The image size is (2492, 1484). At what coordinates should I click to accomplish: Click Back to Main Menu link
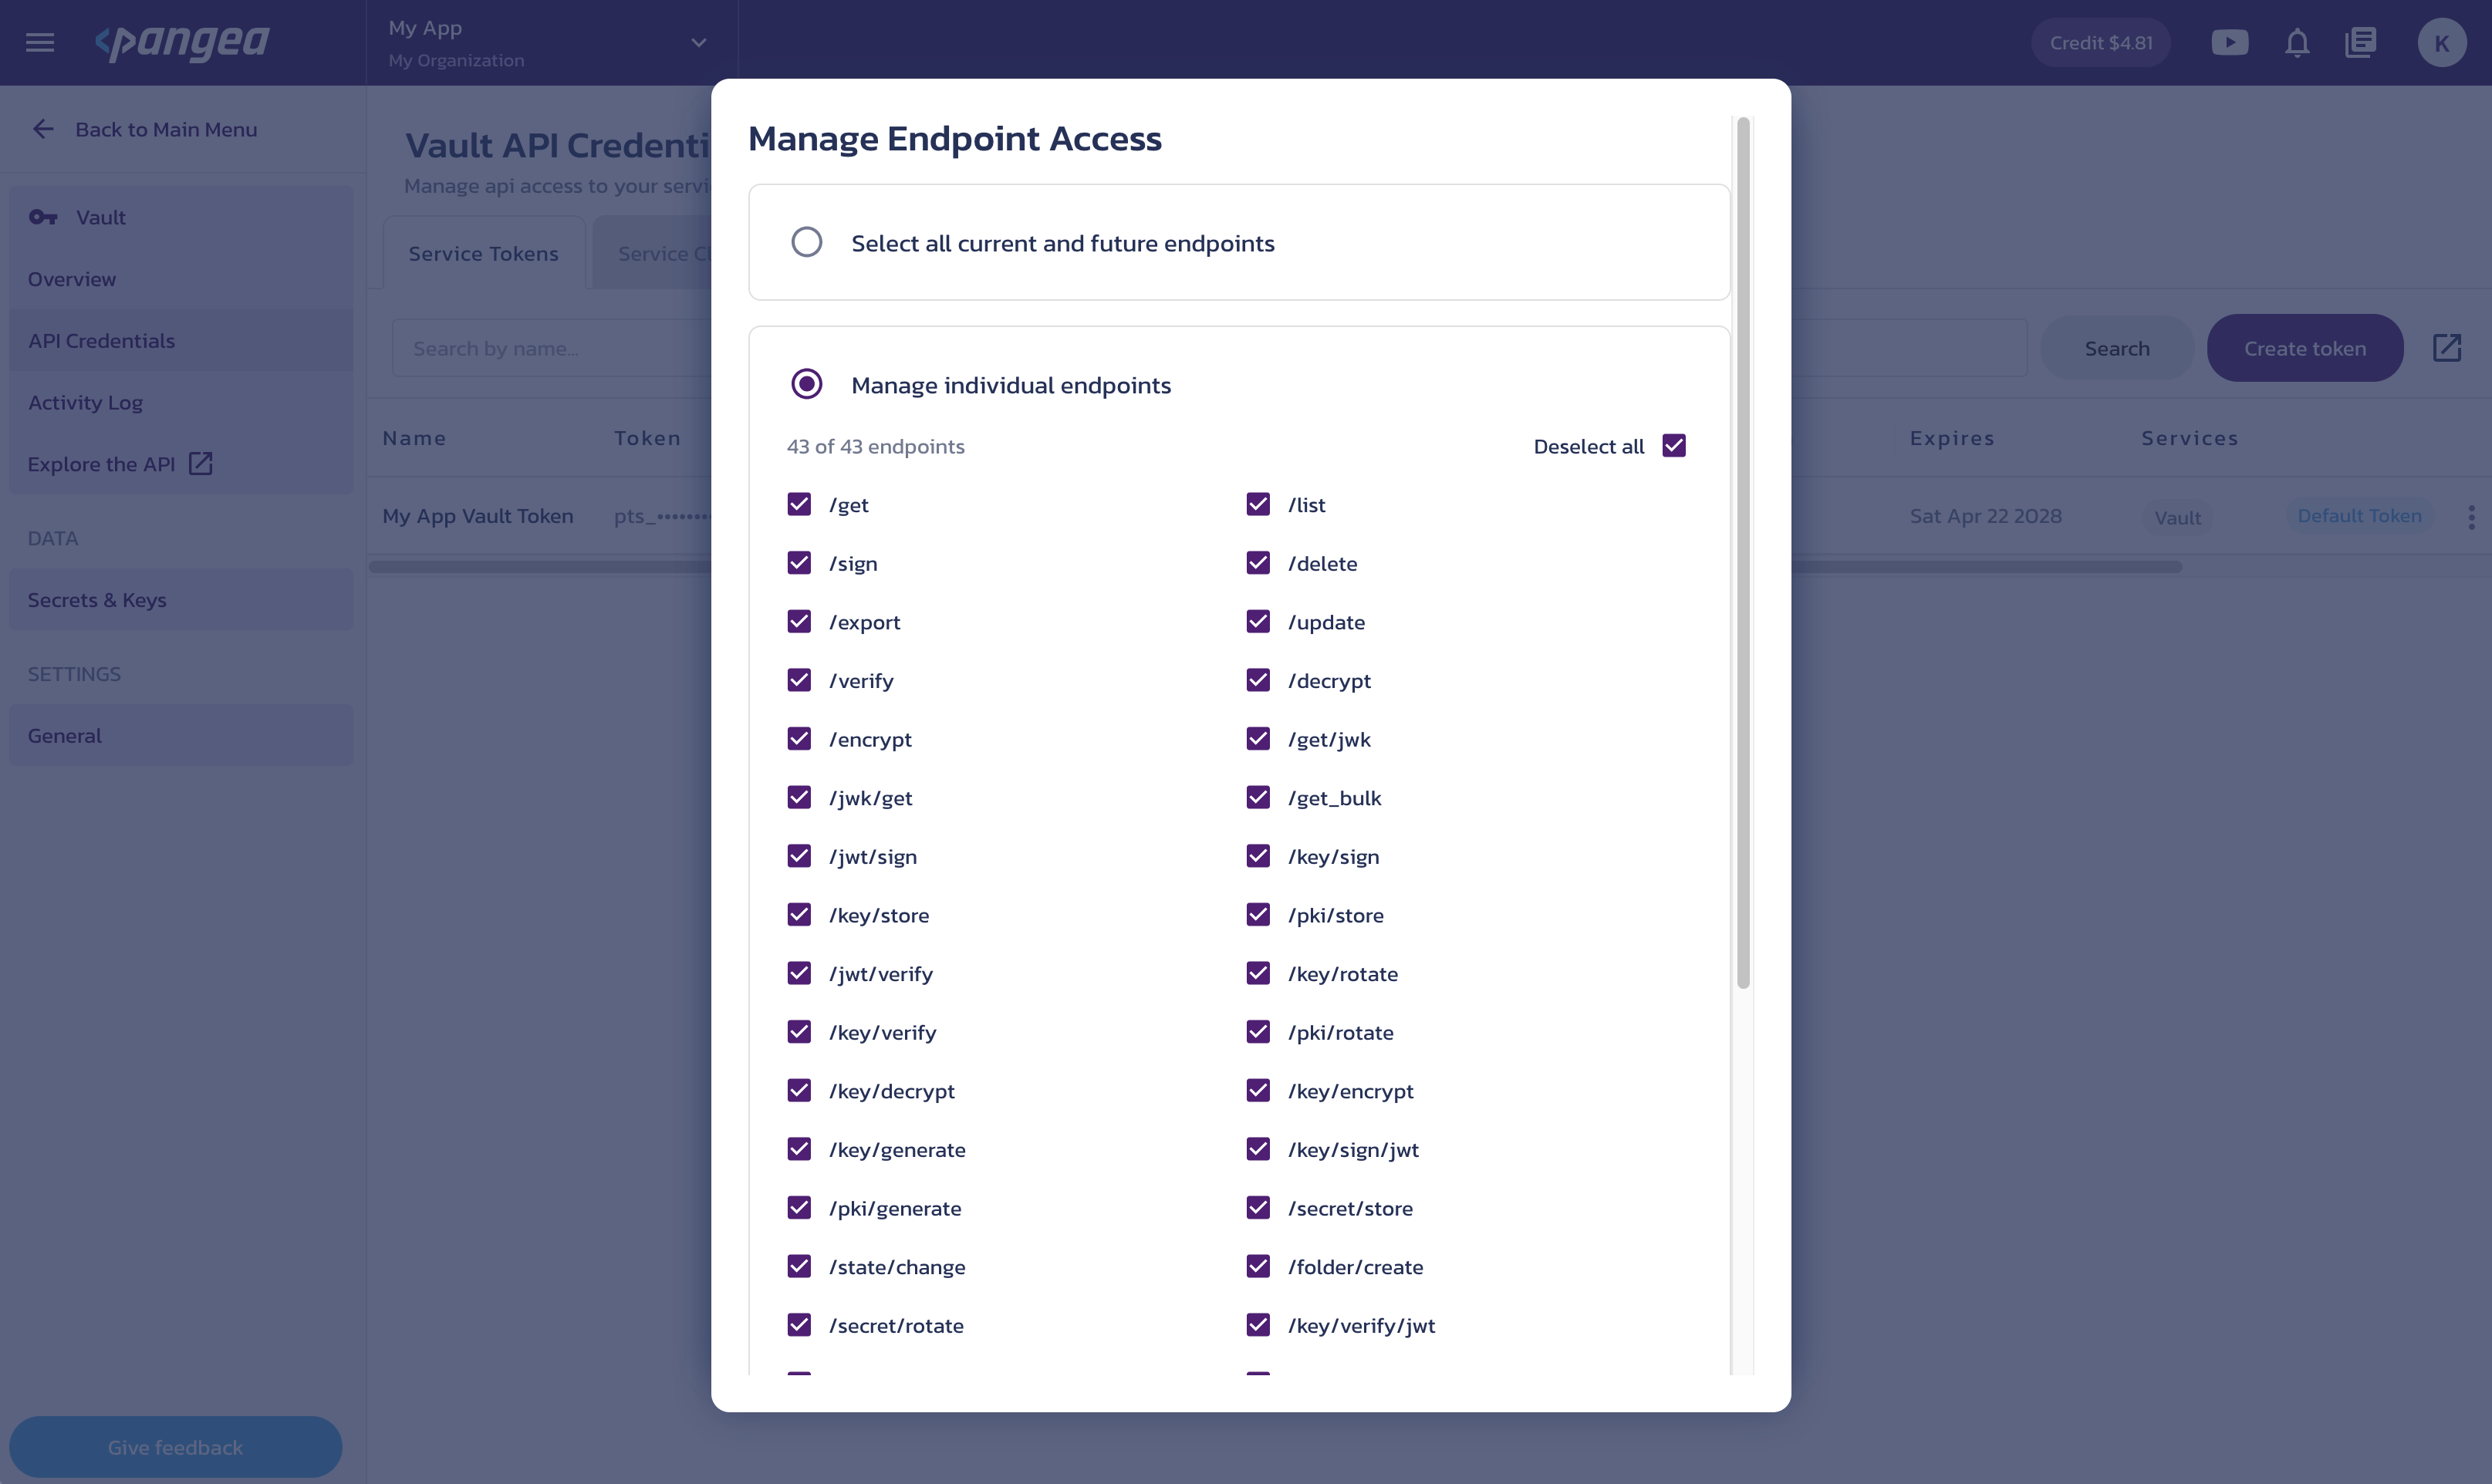pyautogui.click(x=166, y=129)
